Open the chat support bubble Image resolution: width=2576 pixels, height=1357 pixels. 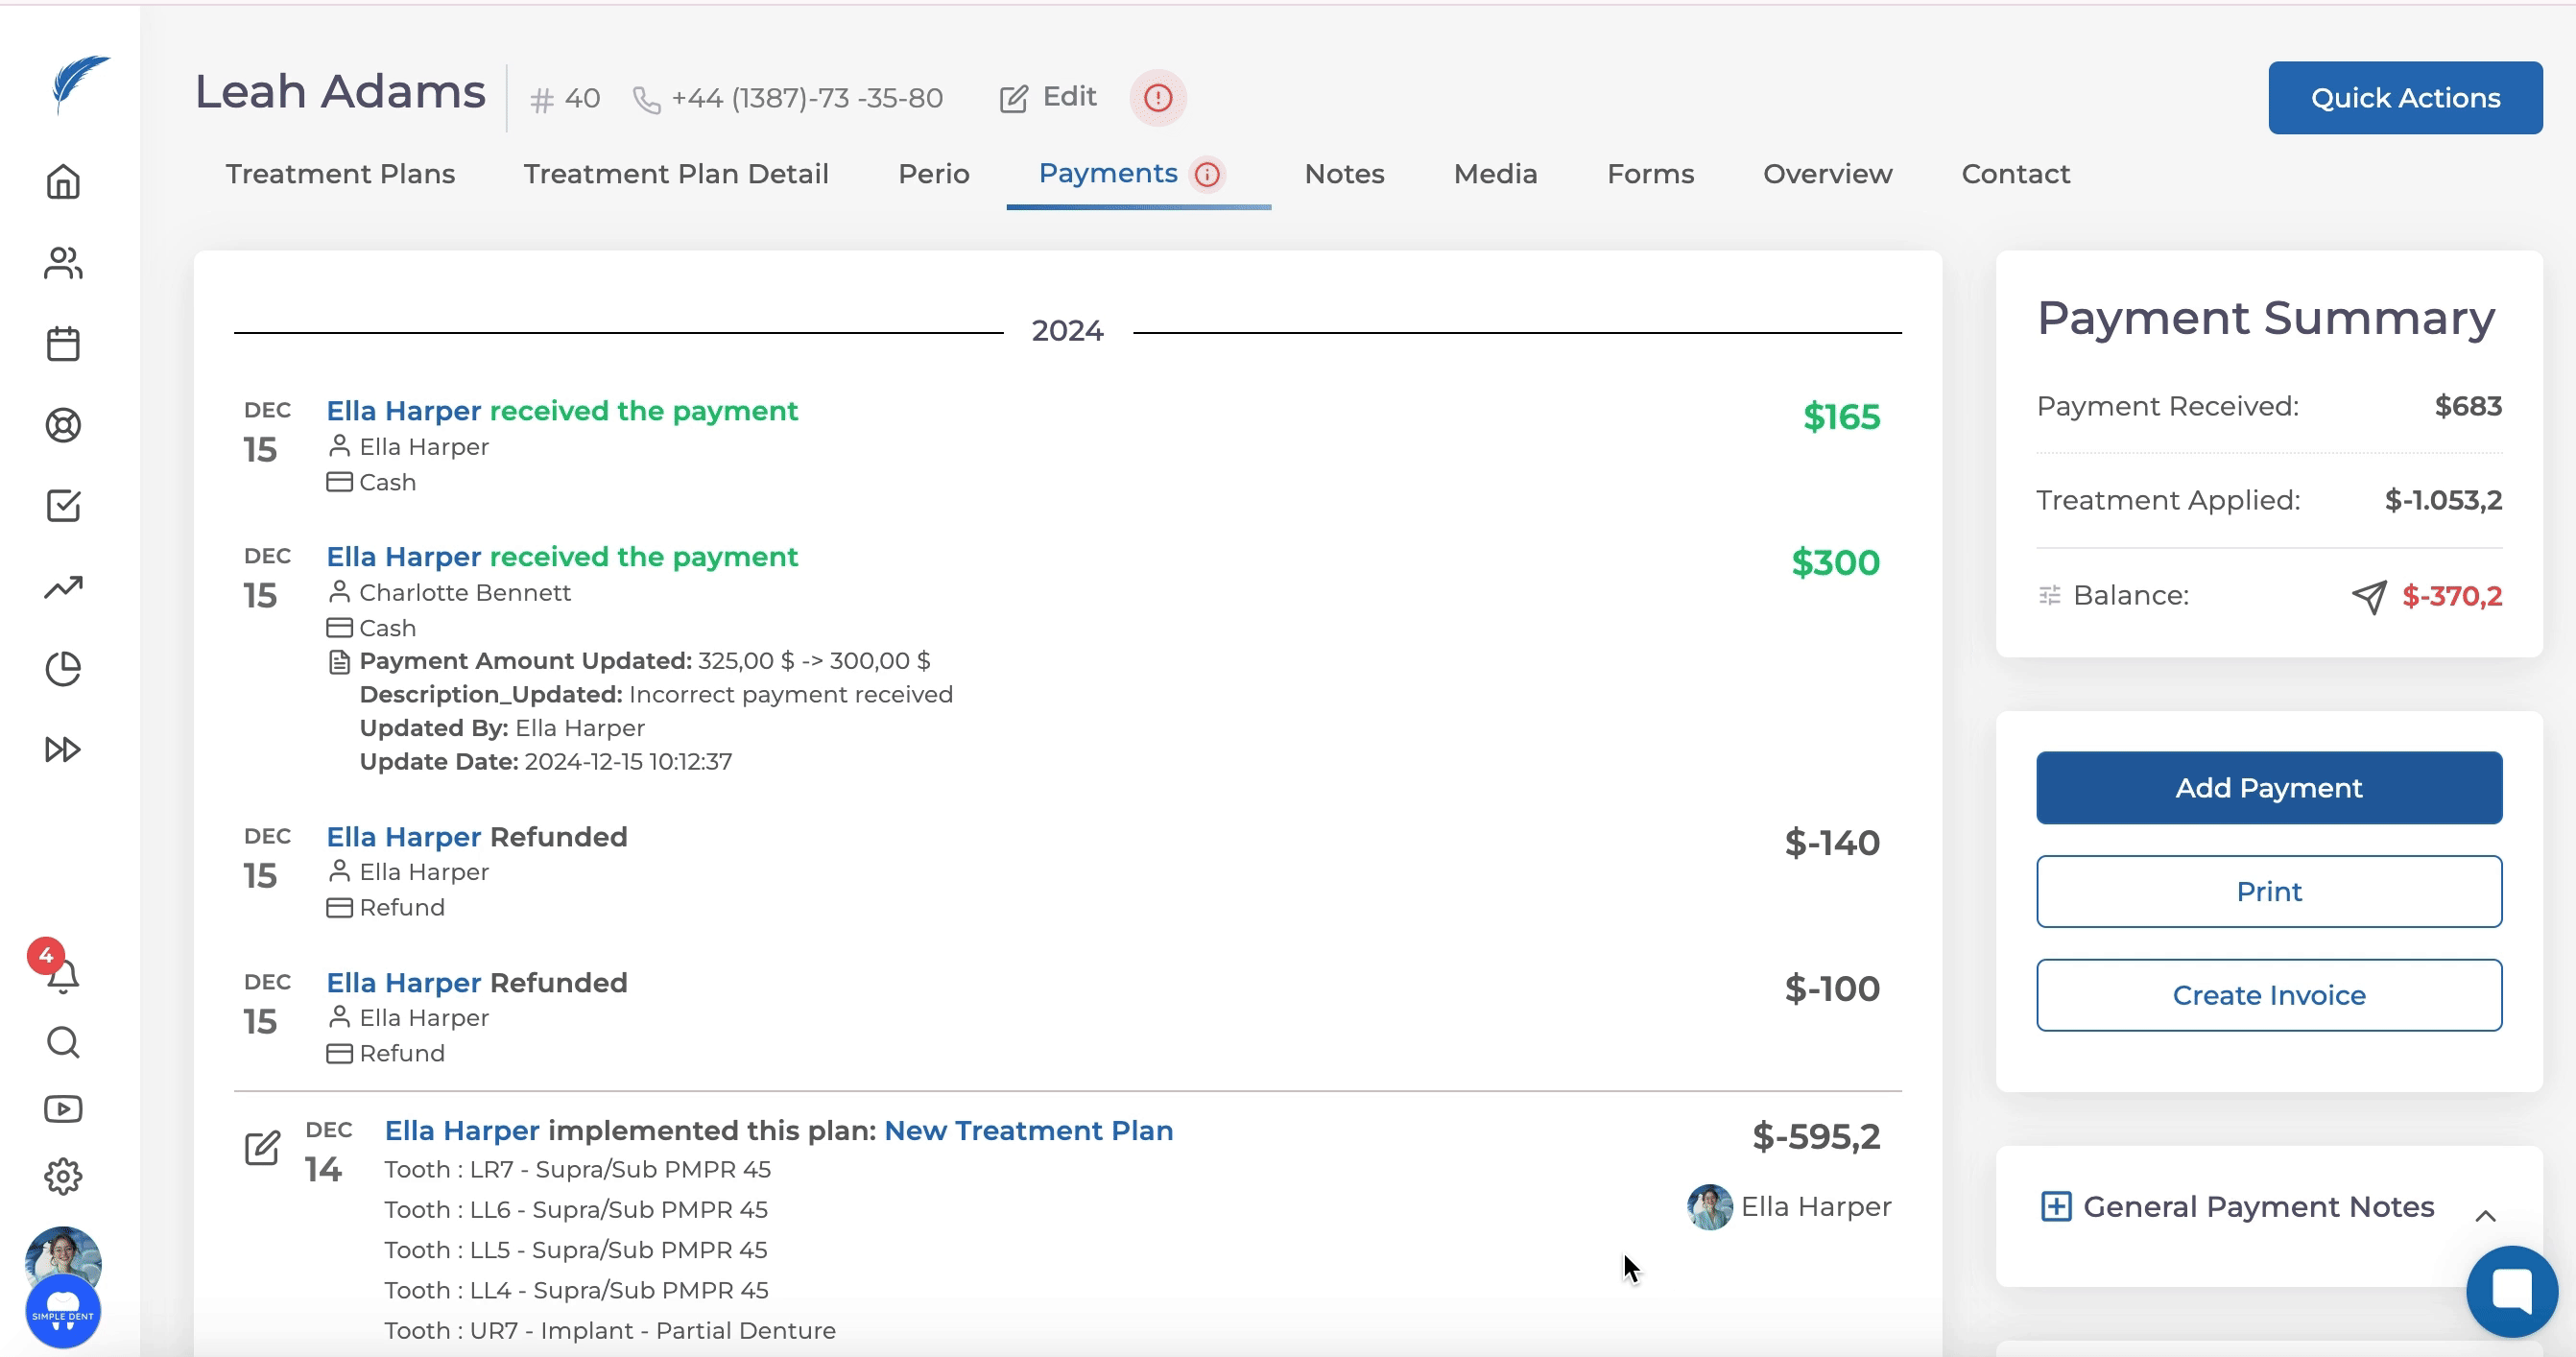point(2510,1291)
